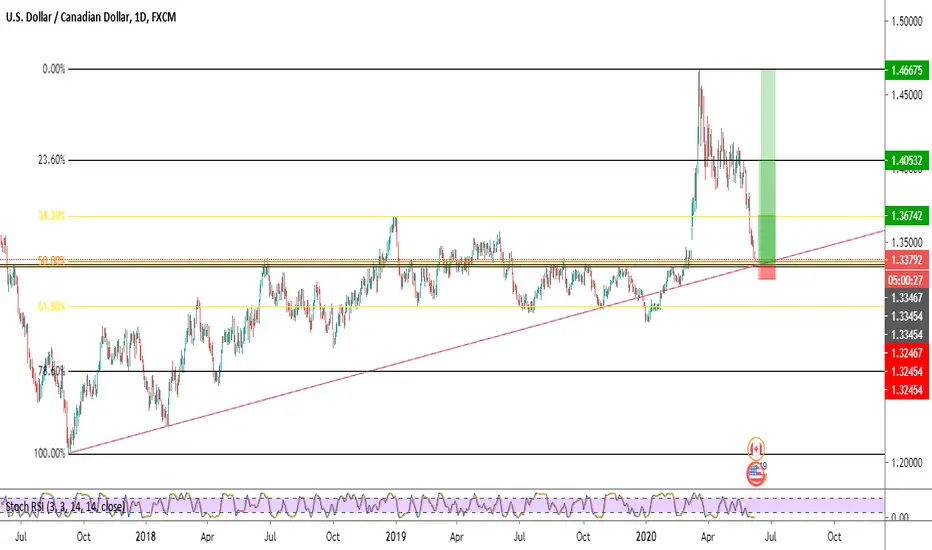This screenshot has width=932, height=550.
Task: Click the 0.00% Fibonacci level label
Action: point(53,70)
